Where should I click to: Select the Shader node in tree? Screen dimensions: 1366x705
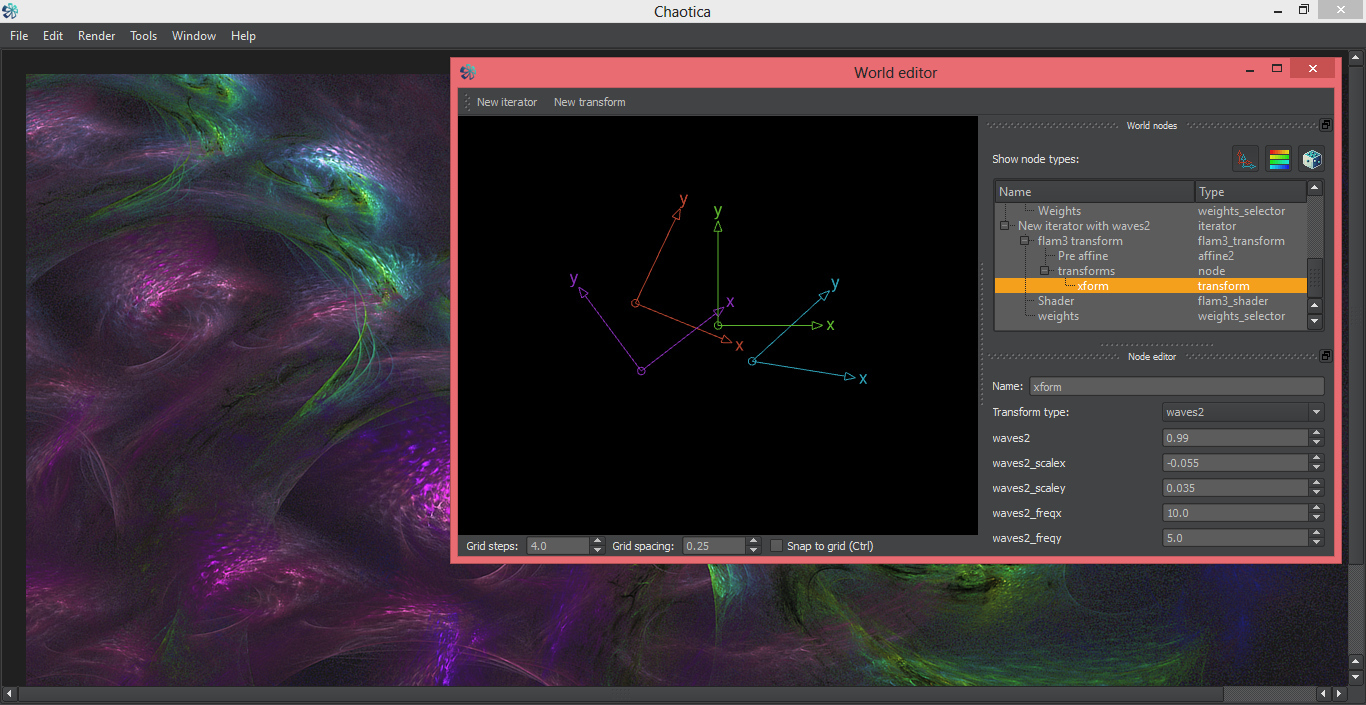(x=1056, y=301)
